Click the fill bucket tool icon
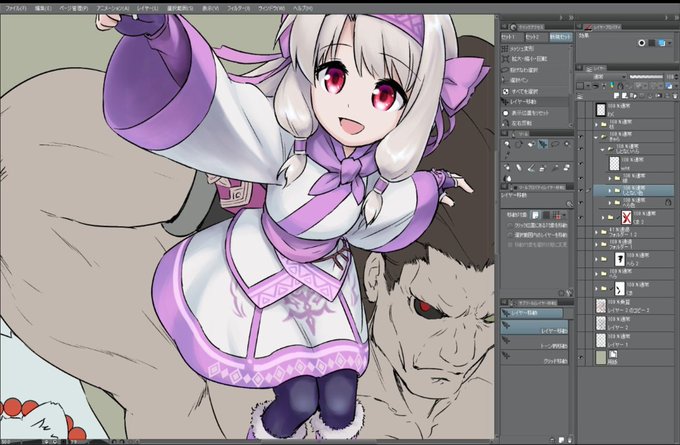Viewport: 680px width, 445px height. pos(507,178)
